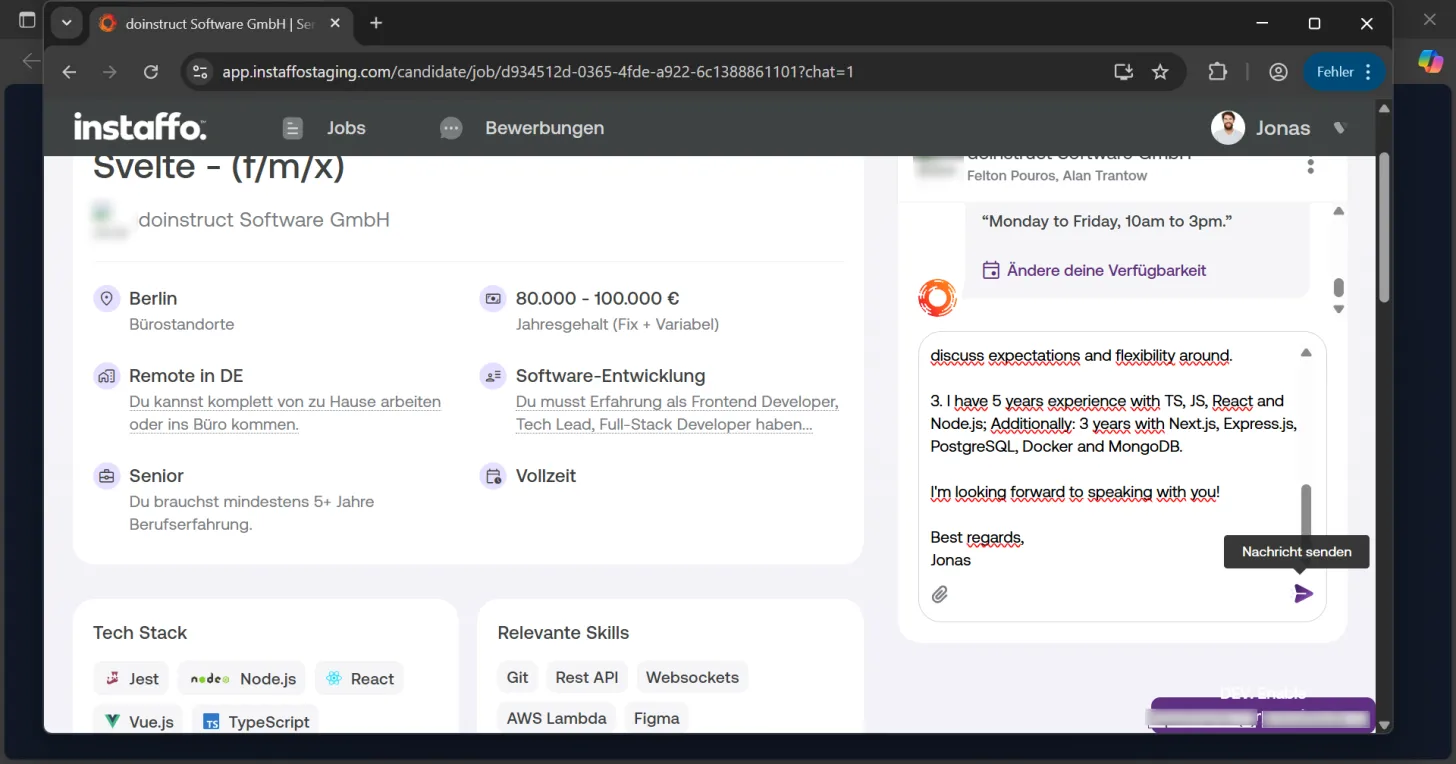Bookmark this page with the star icon
The width and height of the screenshot is (1456, 764).
pyautogui.click(x=1160, y=72)
